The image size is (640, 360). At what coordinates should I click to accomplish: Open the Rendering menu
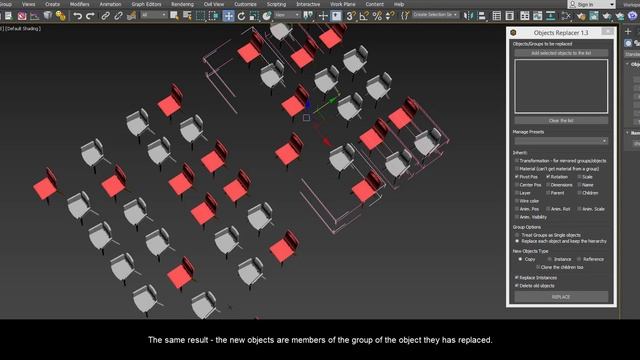(x=182, y=4)
